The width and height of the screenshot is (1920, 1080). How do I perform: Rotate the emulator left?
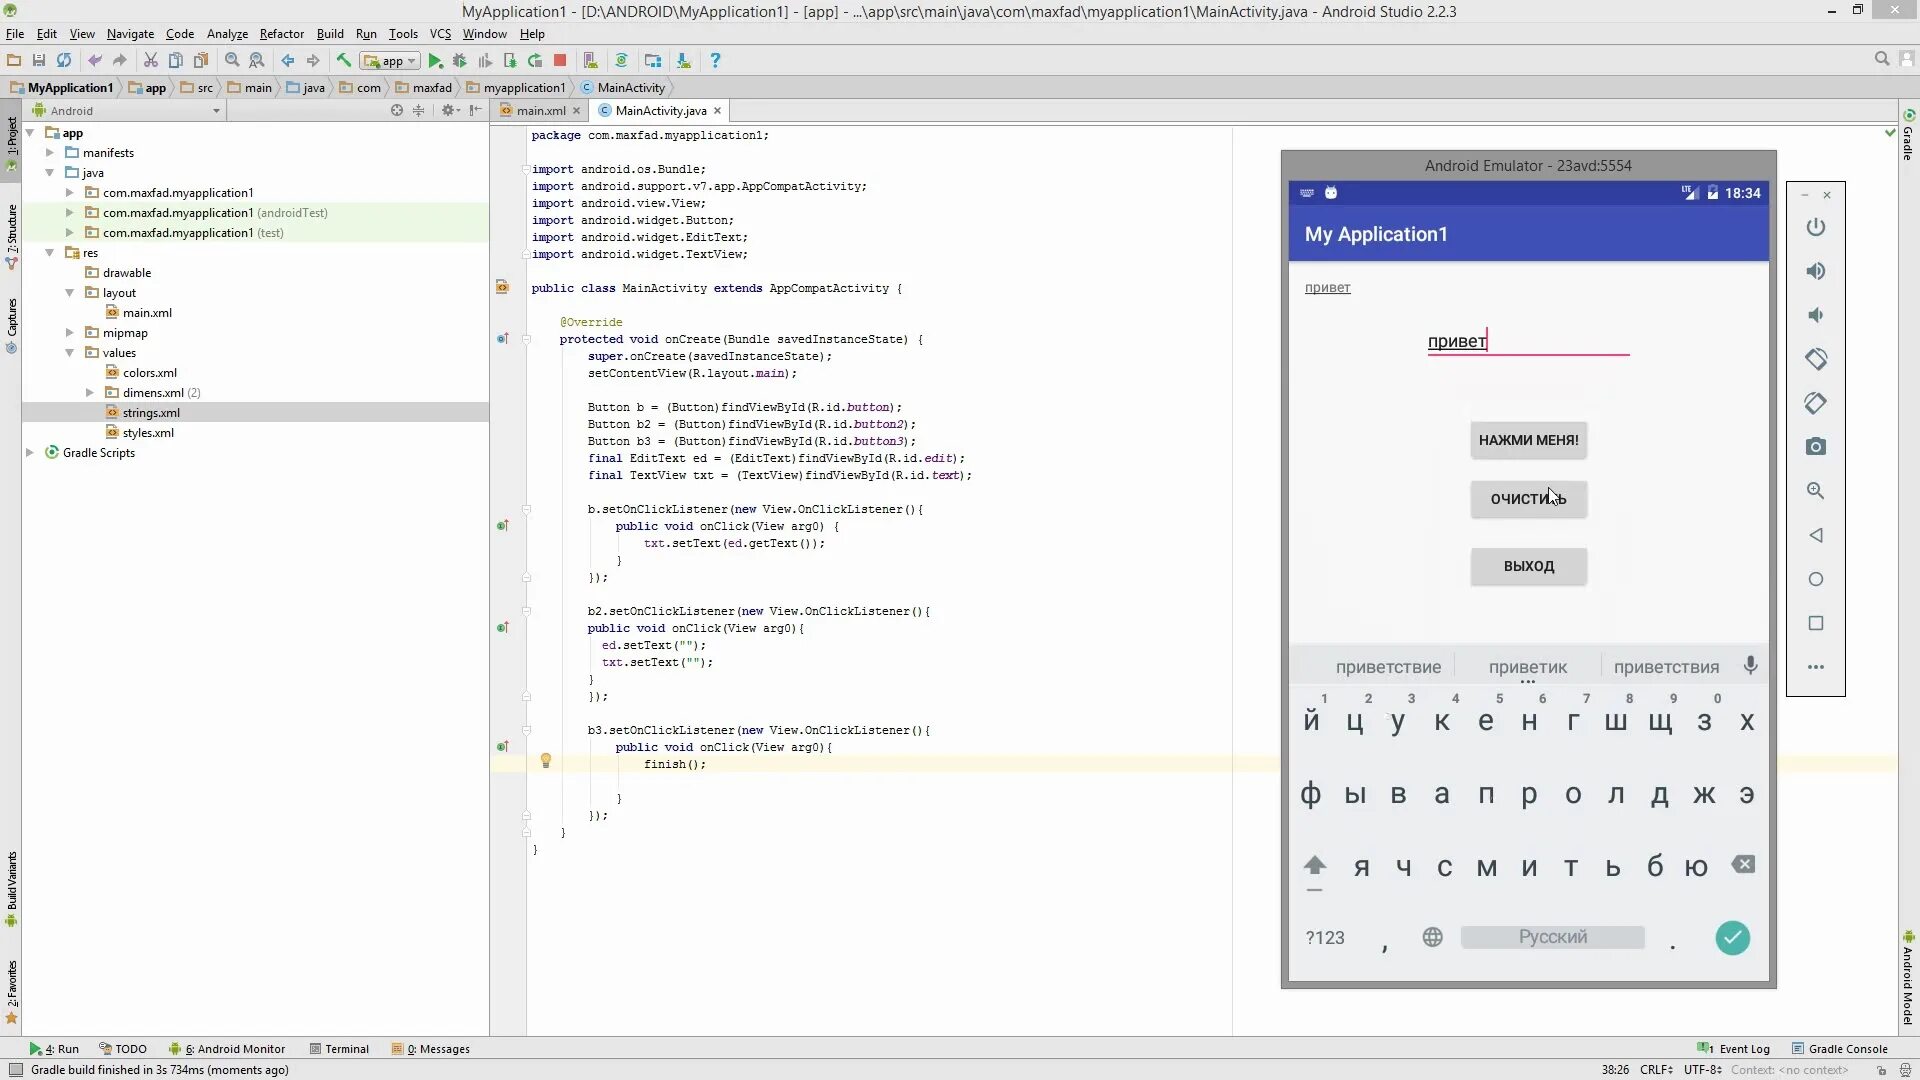(1815, 359)
